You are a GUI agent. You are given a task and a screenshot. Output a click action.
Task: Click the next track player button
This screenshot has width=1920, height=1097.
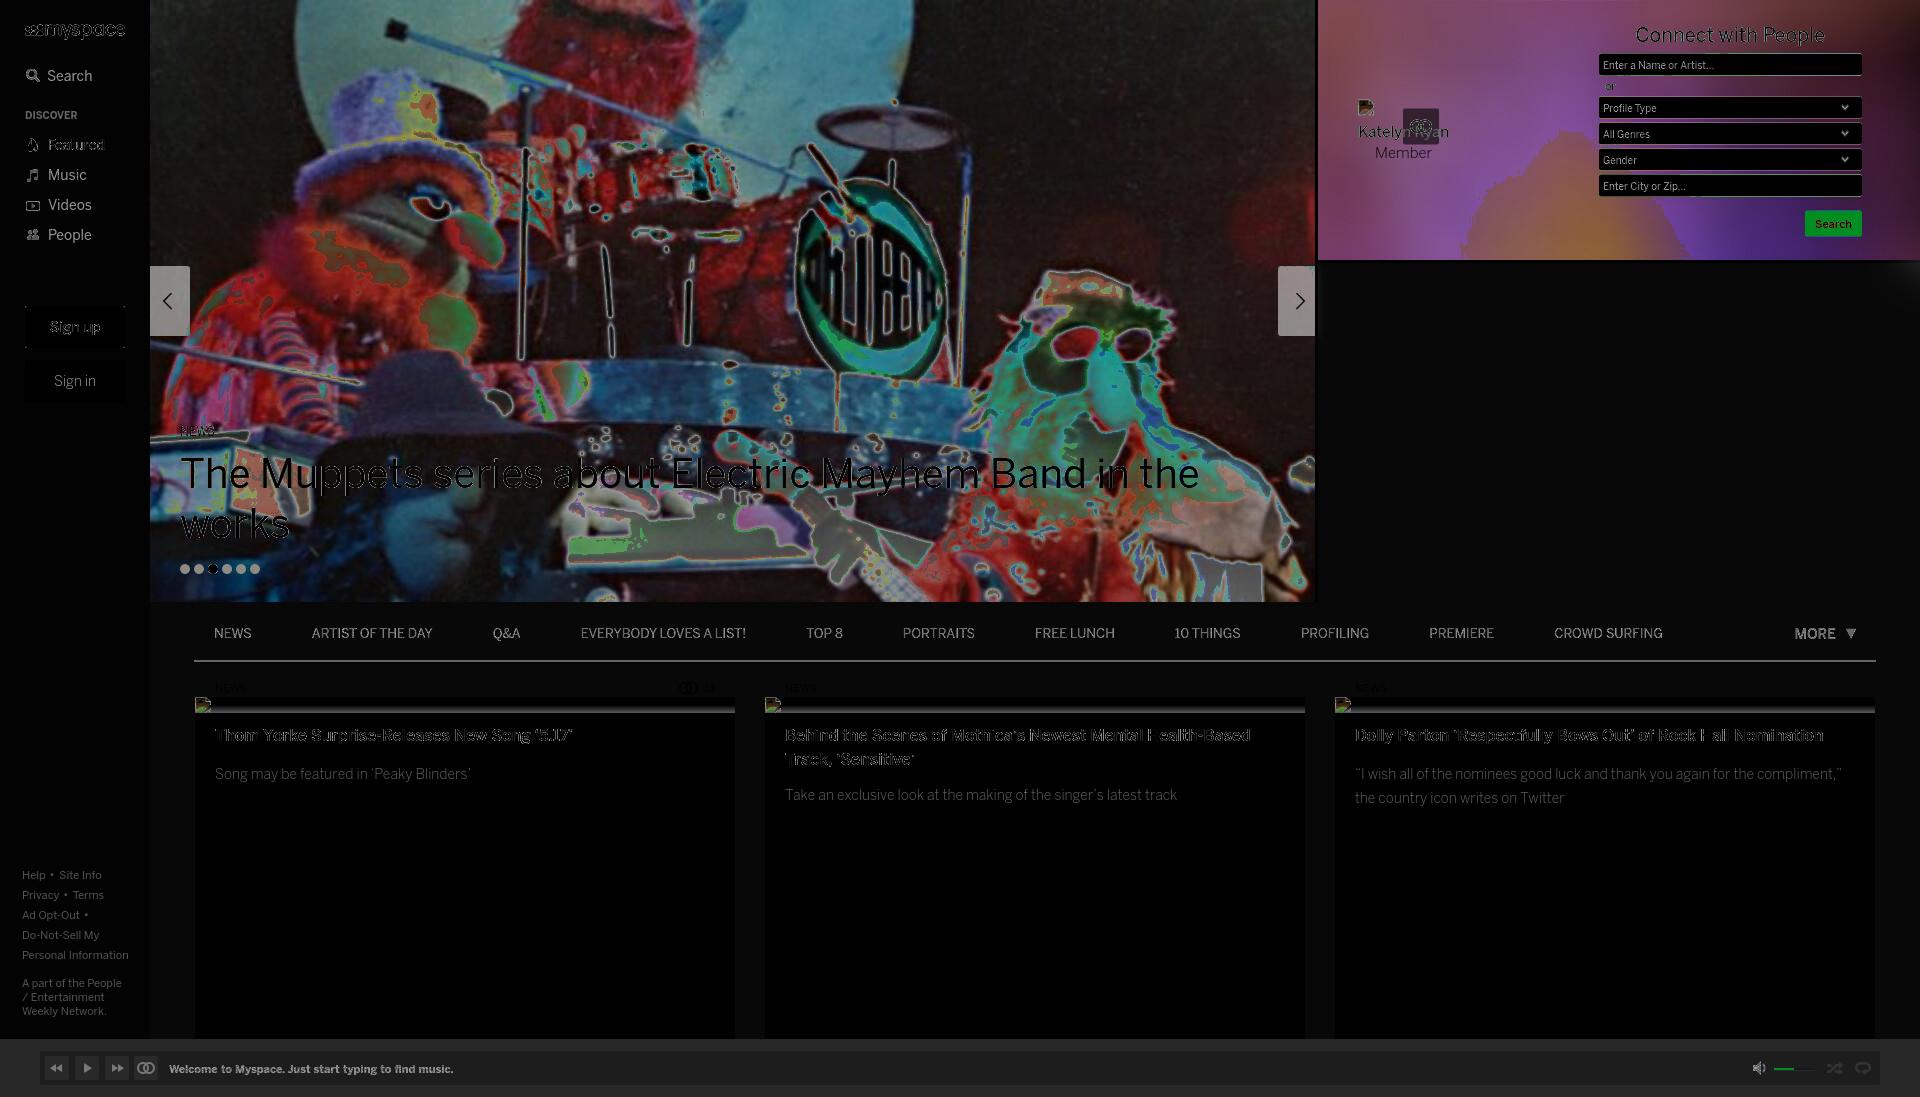(x=117, y=1069)
